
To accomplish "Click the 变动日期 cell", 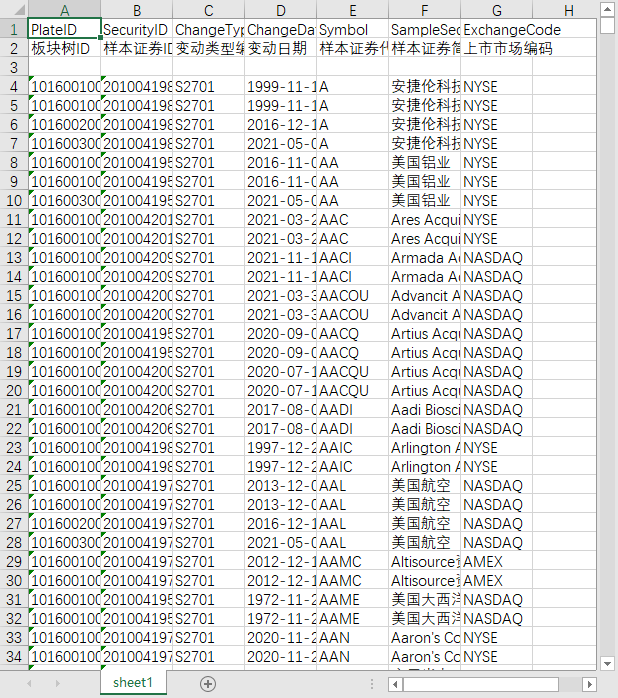I will pyautogui.click(x=281, y=48).
